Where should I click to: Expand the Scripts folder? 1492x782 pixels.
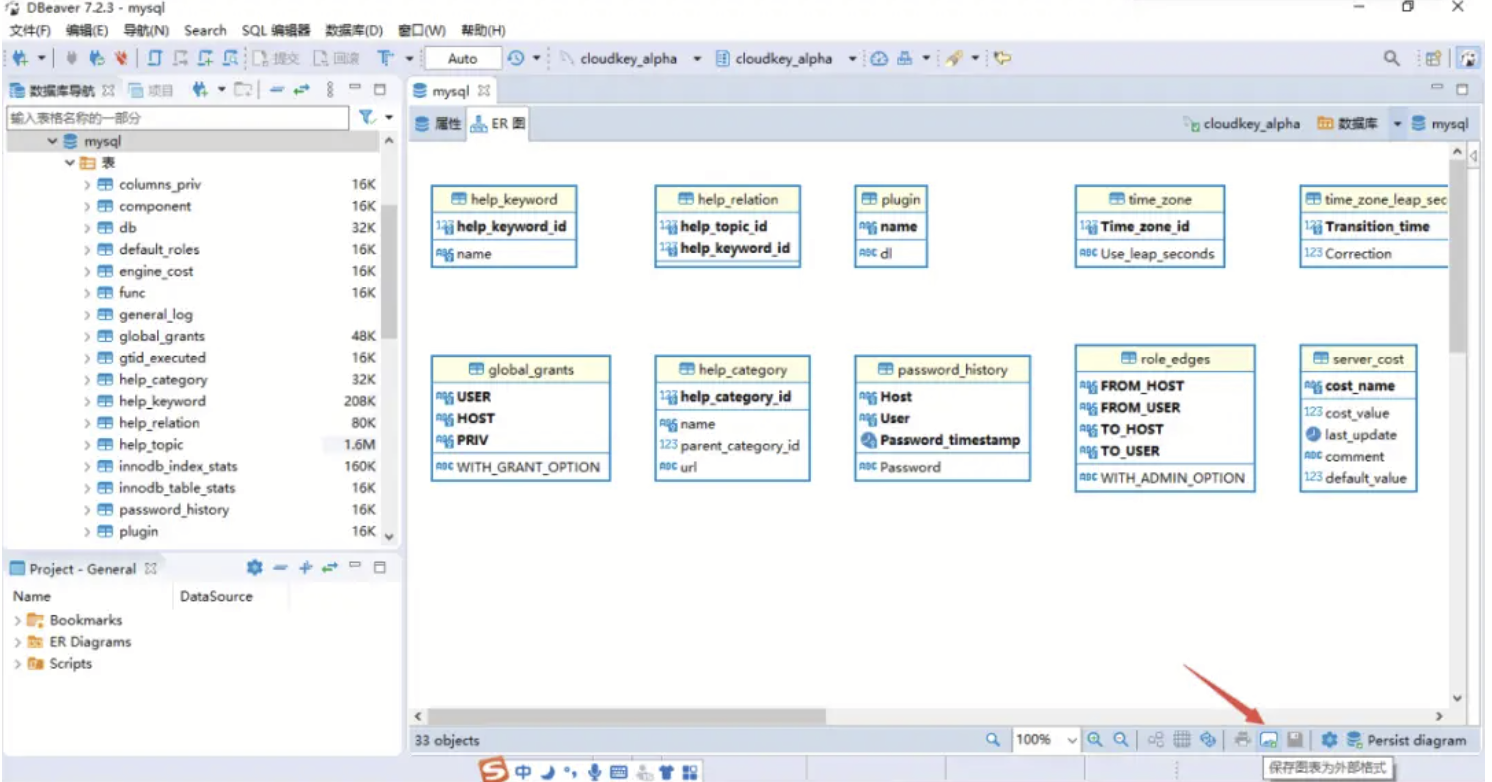(x=17, y=664)
